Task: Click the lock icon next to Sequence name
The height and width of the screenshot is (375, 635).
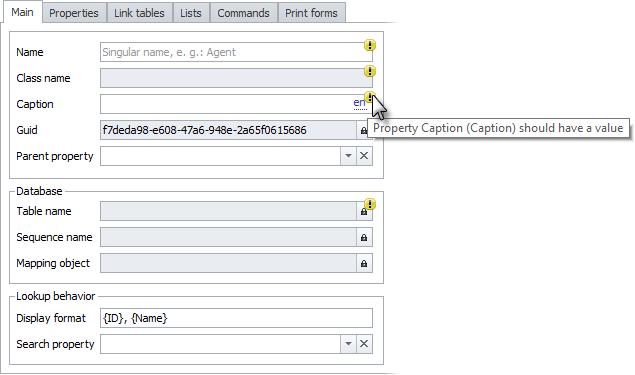Action: point(364,237)
